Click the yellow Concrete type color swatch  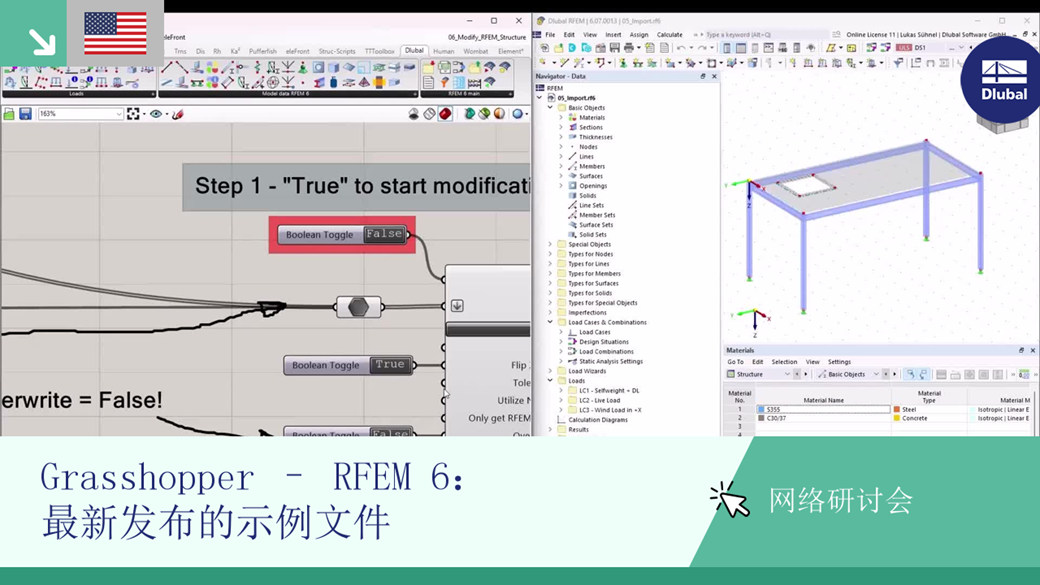pos(897,419)
